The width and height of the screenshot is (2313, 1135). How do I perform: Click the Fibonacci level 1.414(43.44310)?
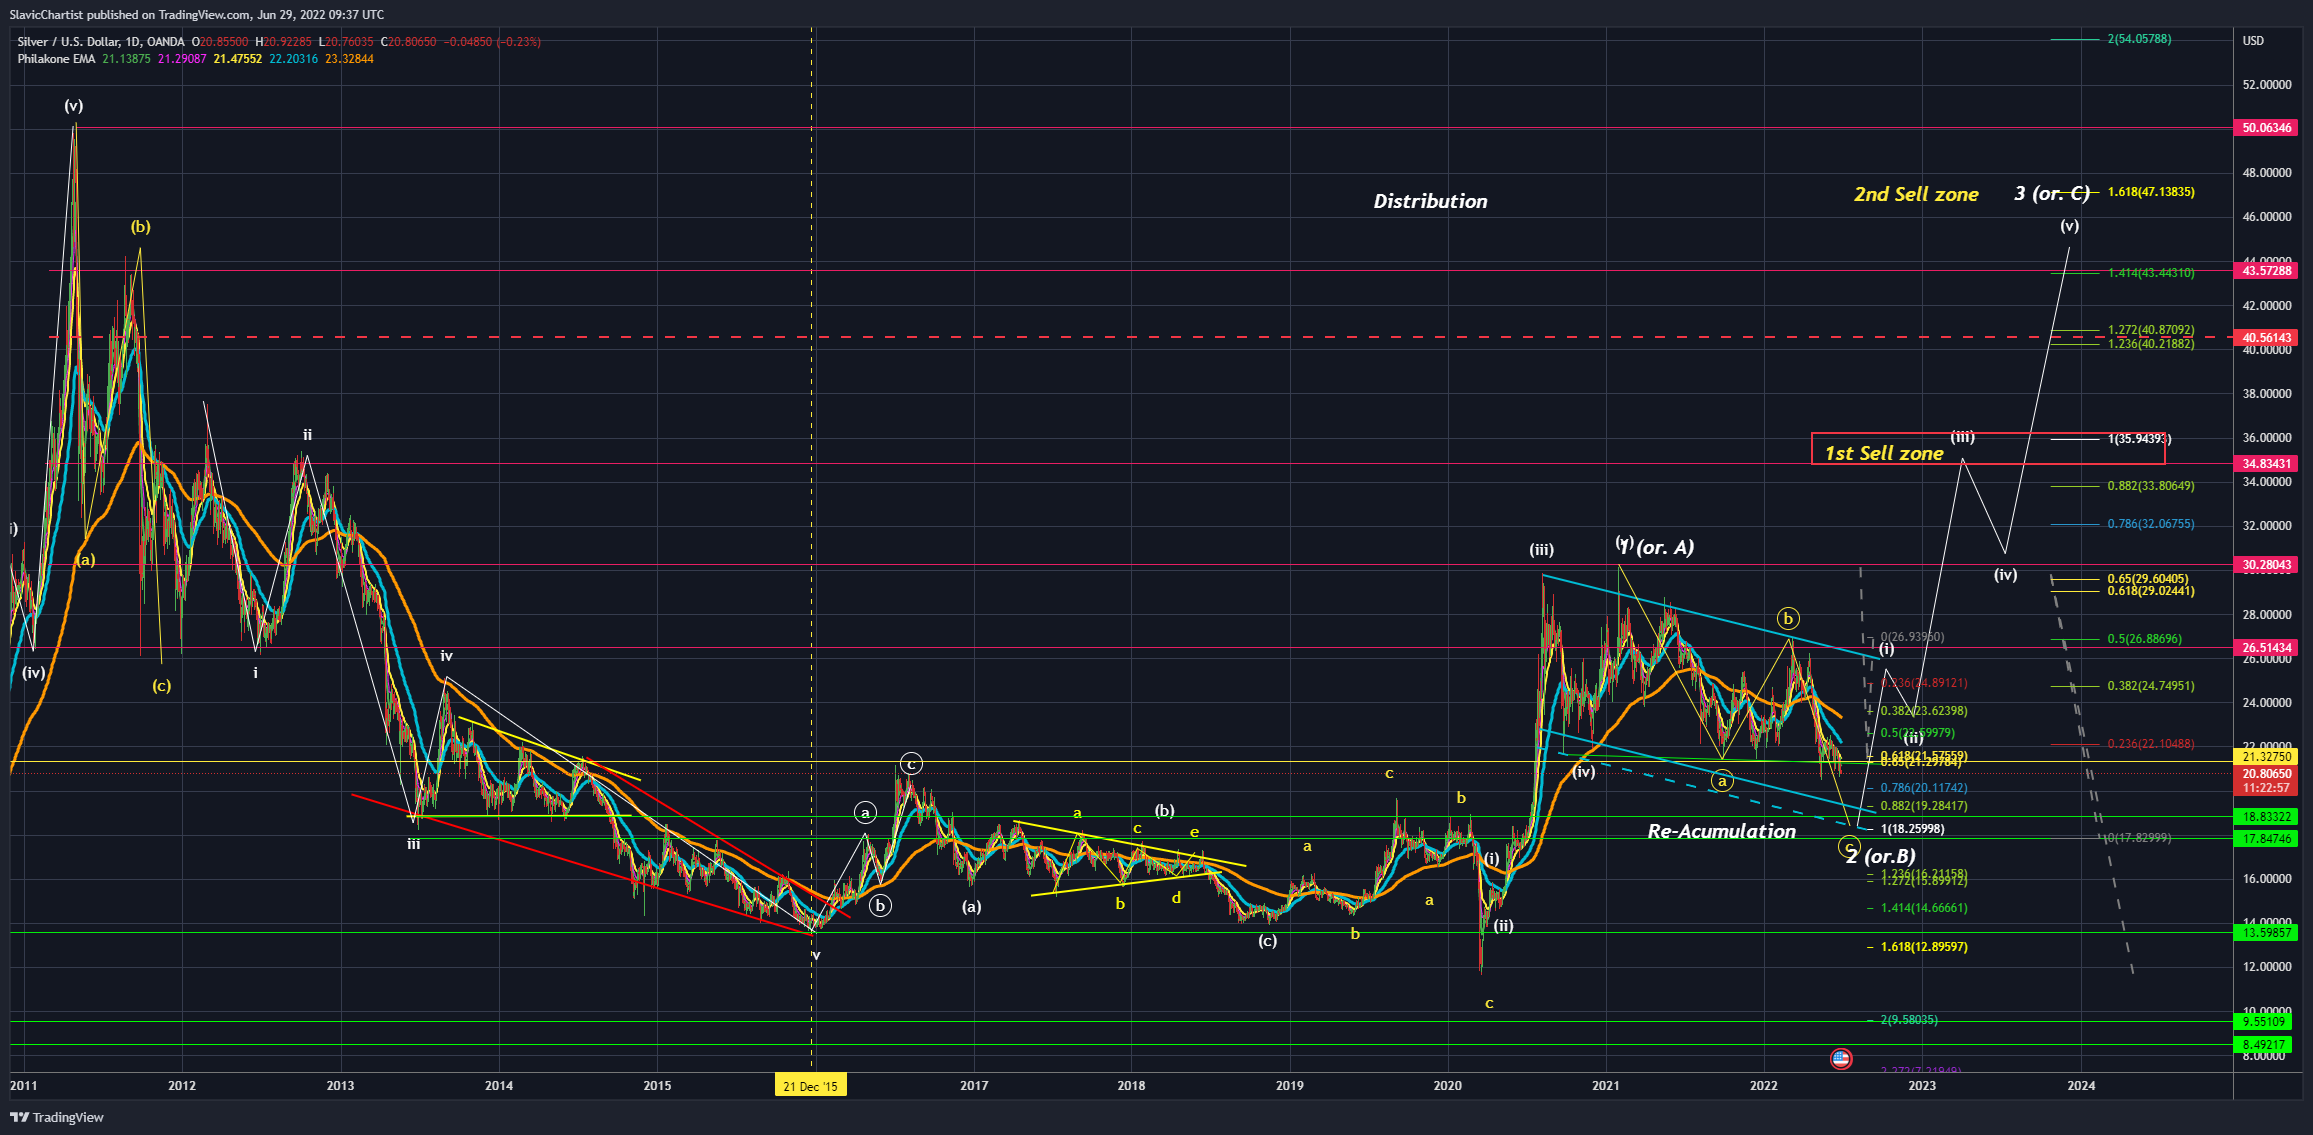2151,273
